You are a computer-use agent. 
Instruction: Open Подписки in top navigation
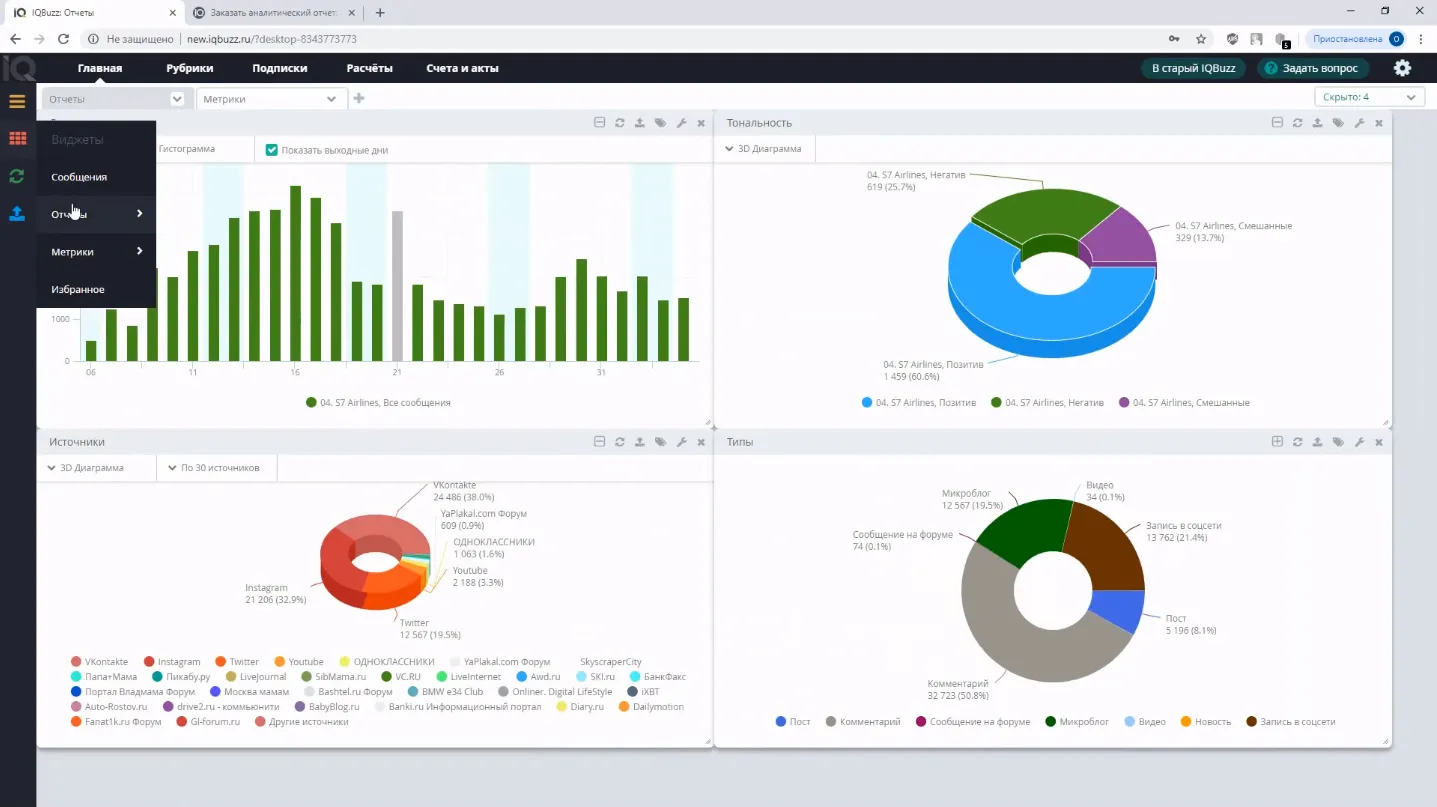click(280, 68)
